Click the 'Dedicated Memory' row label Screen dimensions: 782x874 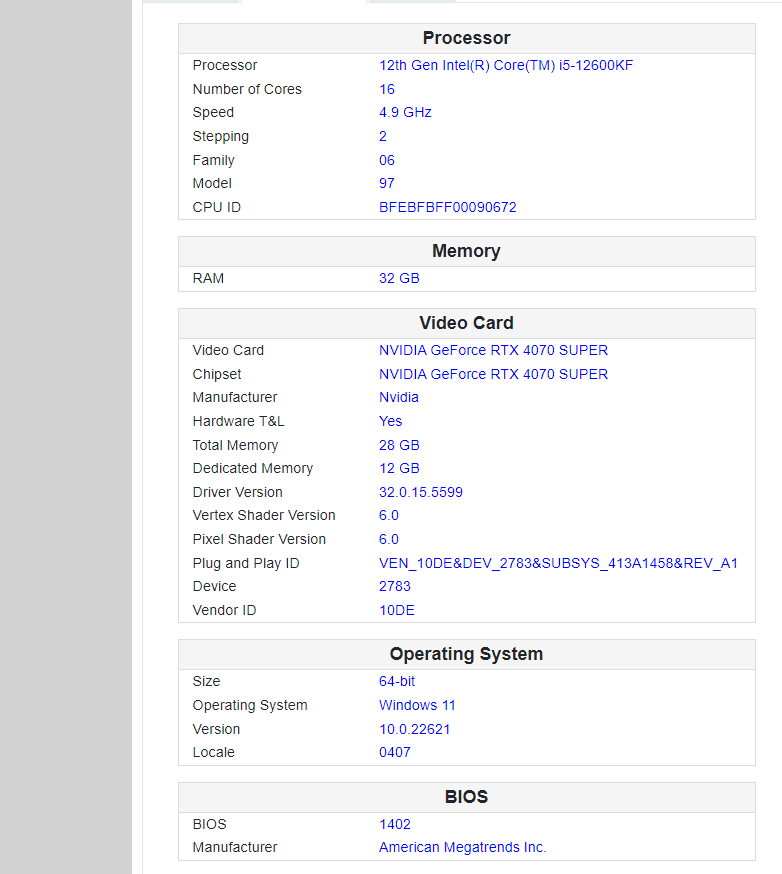click(x=252, y=468)
